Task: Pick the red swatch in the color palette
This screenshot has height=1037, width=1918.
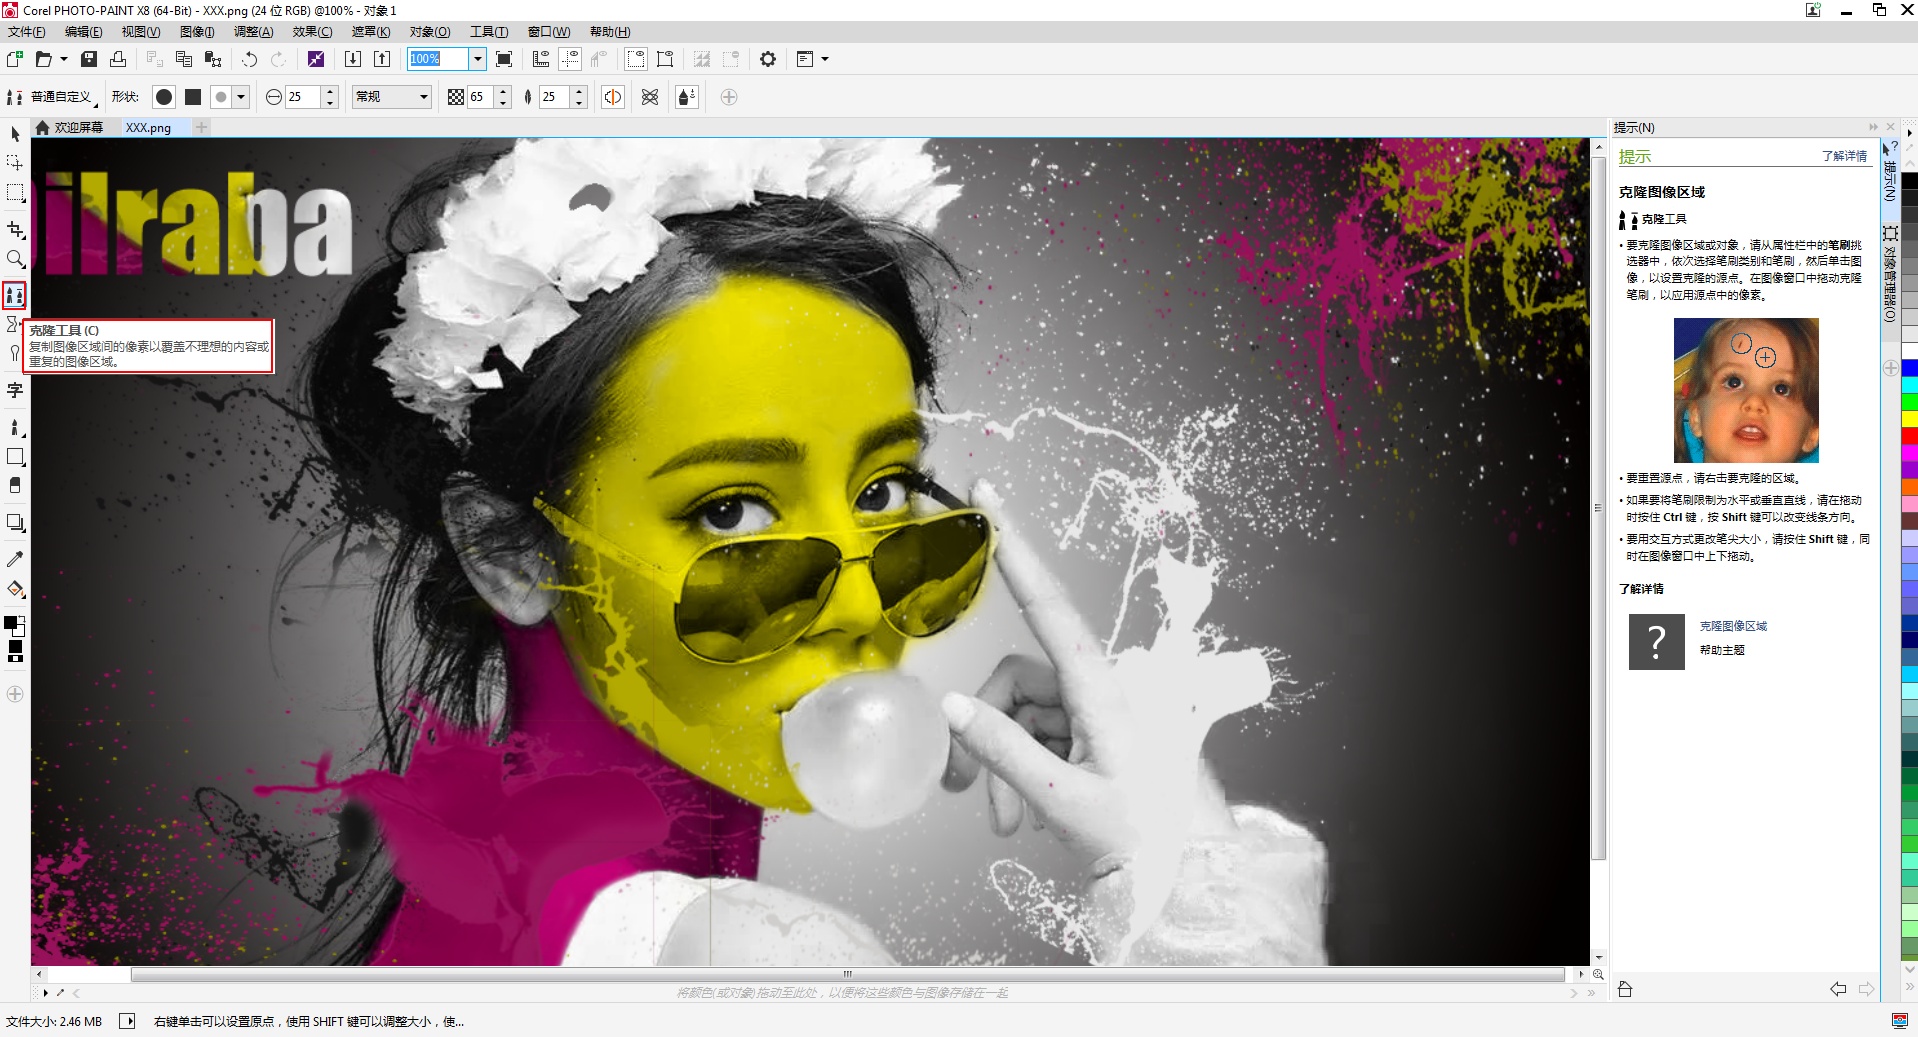Action: point(1909,436)
